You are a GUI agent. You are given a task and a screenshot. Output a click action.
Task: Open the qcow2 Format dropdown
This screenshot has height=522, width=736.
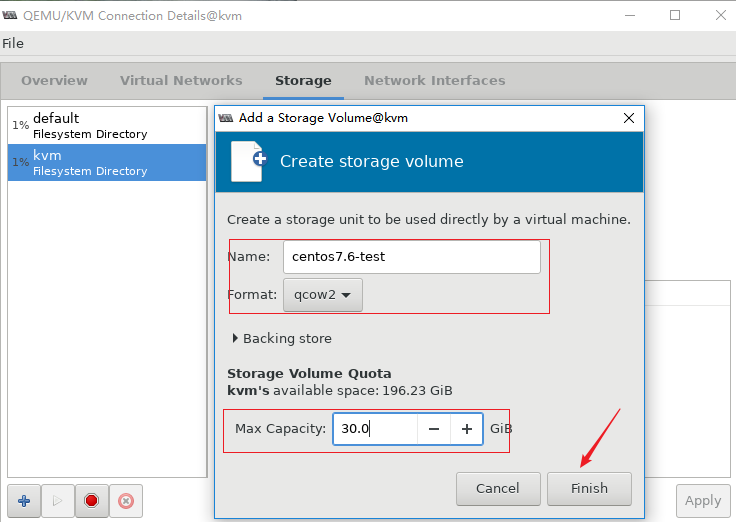coord(323,295)
